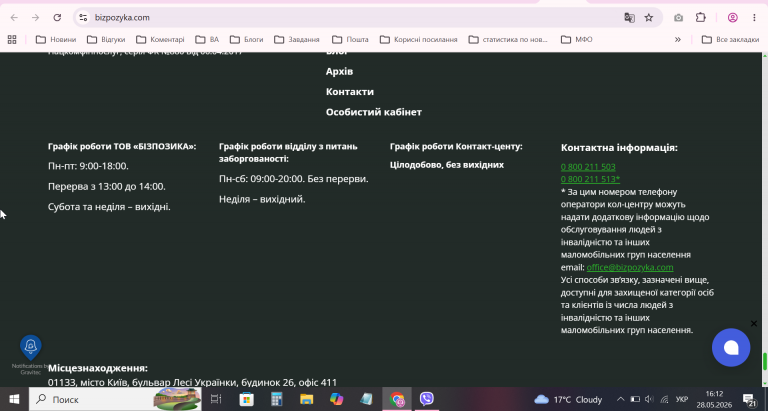This screenshot has height=411, width=768.
Task: Open the Контакти footer link
Action: tap(350, 92)
